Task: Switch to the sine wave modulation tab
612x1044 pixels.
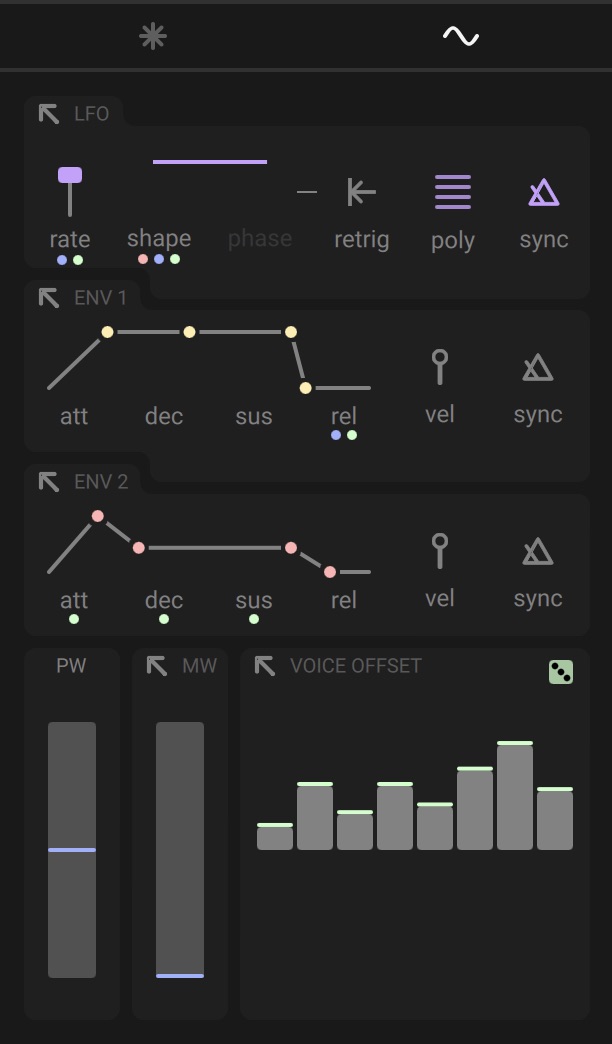Action: pyautogui.click(x=460, y=36)
